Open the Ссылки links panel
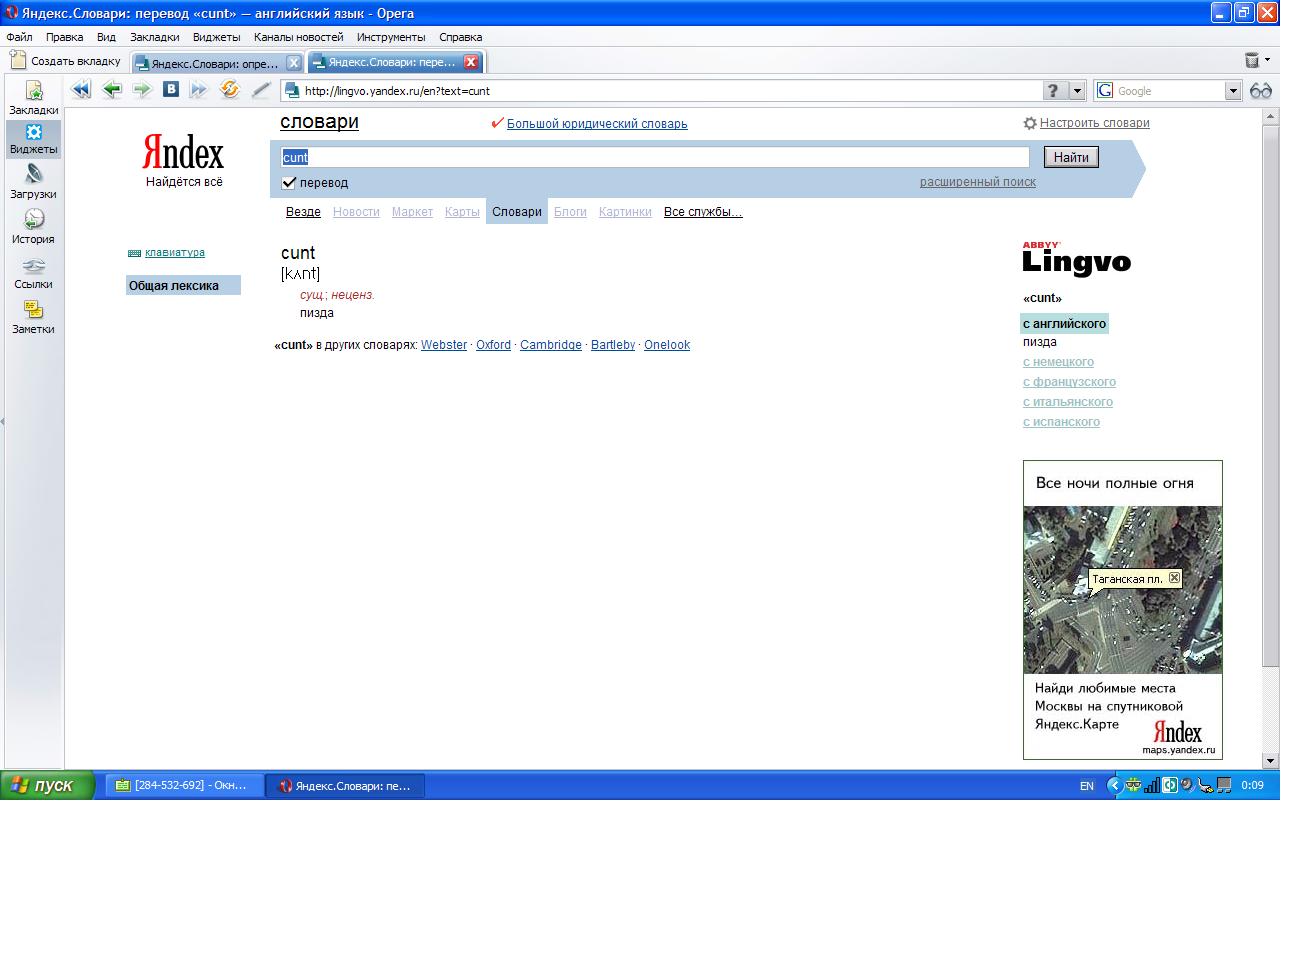Image resolution: width=1296 pixels, height=972 pixels. click(34, 272)
